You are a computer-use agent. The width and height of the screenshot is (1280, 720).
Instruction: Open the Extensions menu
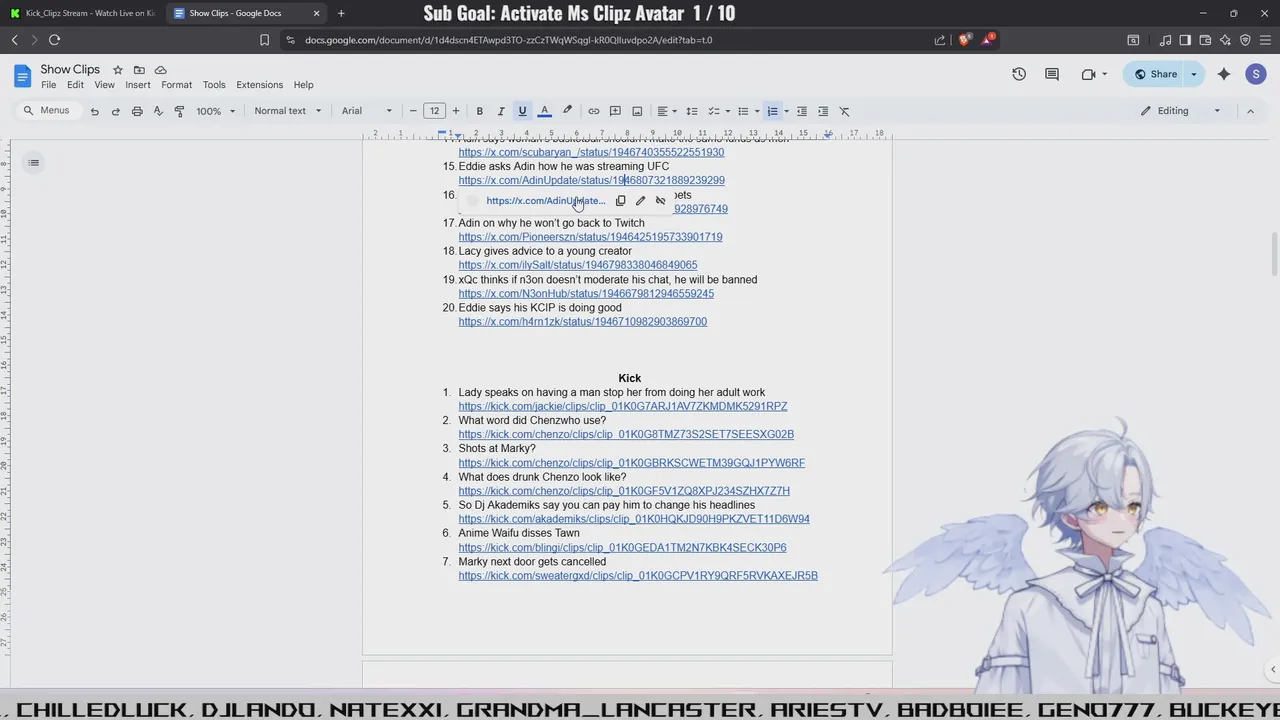pyautogui.click(x=259, y=85)
